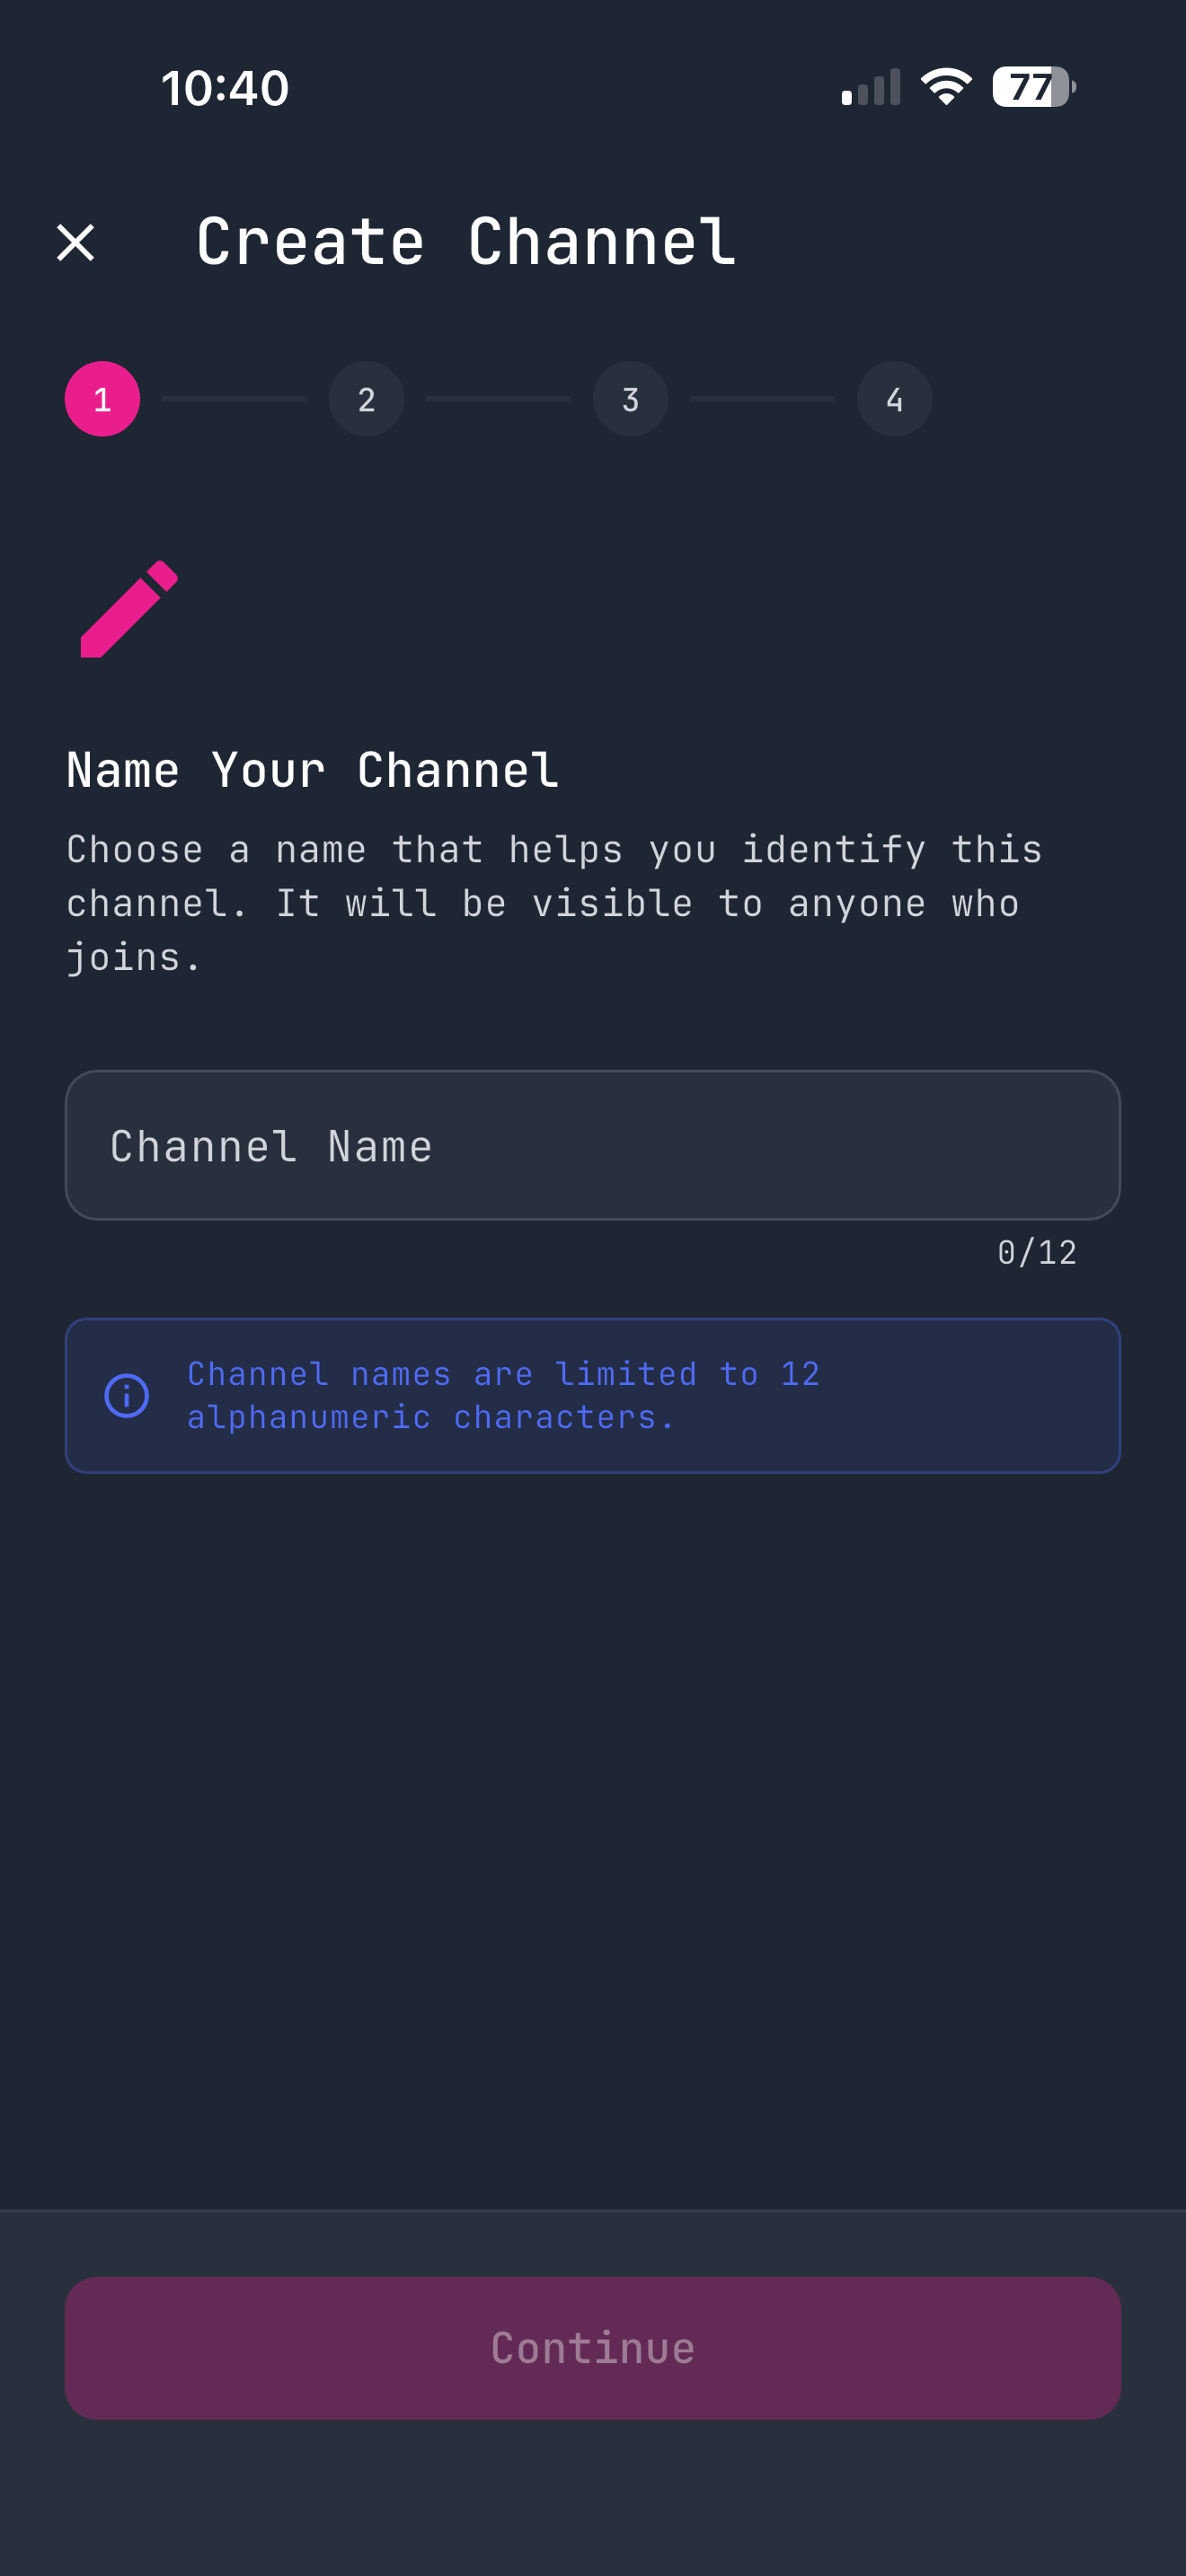The image size is (1186, 2576).
Task: Tap the Channel Name input field
Action: click(593, 1144)
